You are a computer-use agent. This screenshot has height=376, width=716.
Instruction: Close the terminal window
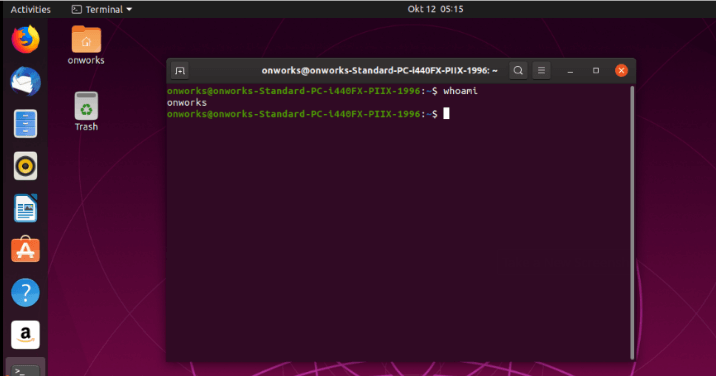(621, 70)
